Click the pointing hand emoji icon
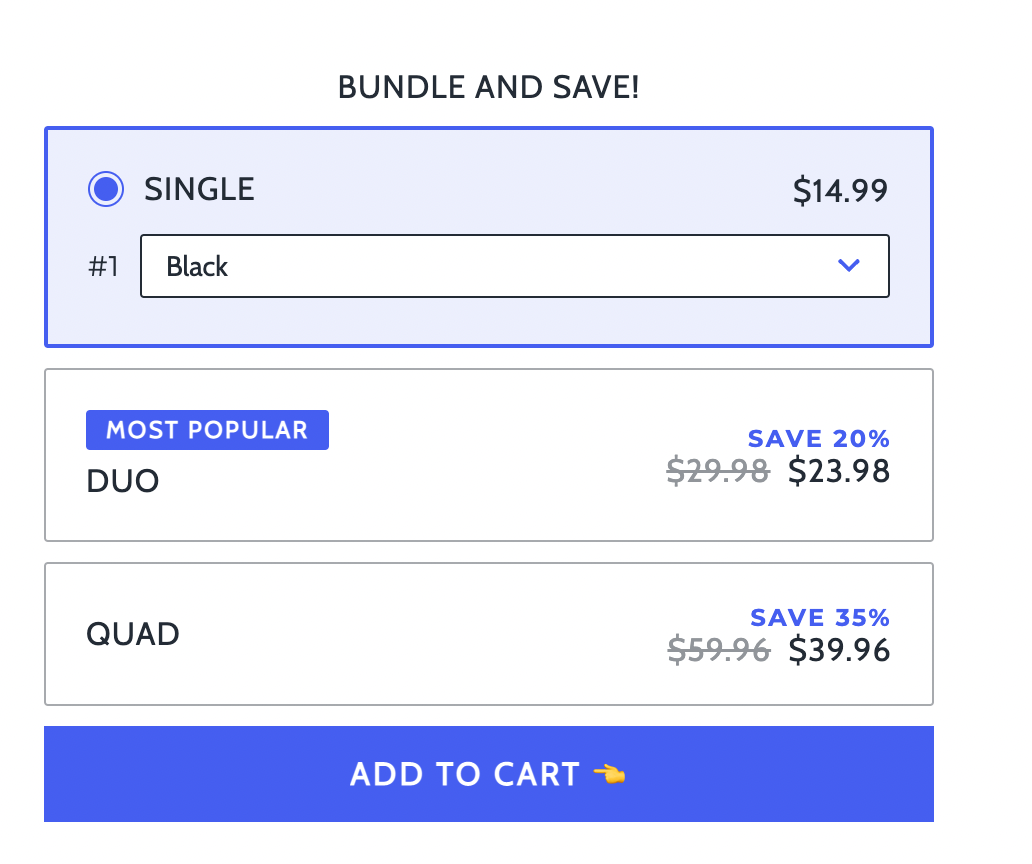This screenshot has width=1032, height=864. click(x=609, y=774)
